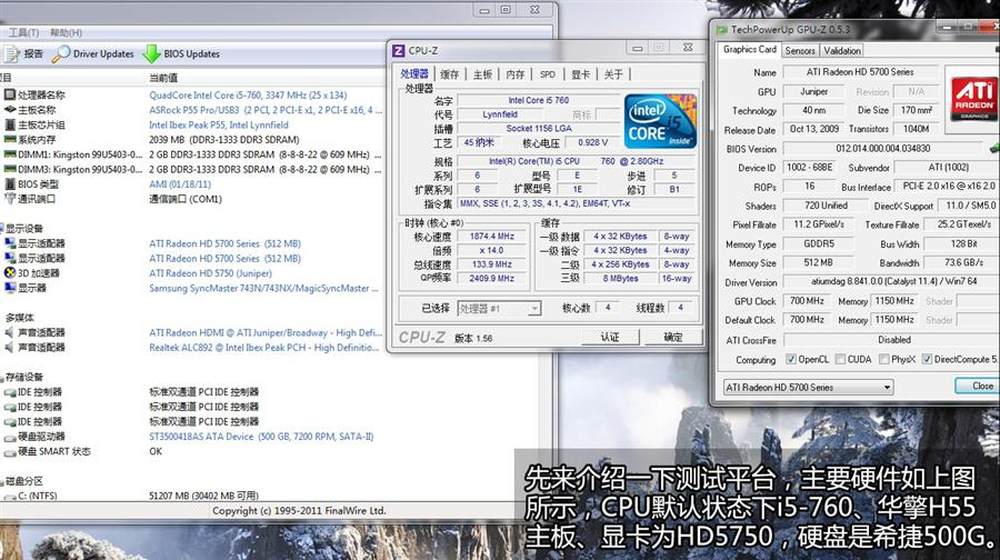The image size is (1000, 560).
Task: Open Driver Updates in the toolbar
Action: 94,54
